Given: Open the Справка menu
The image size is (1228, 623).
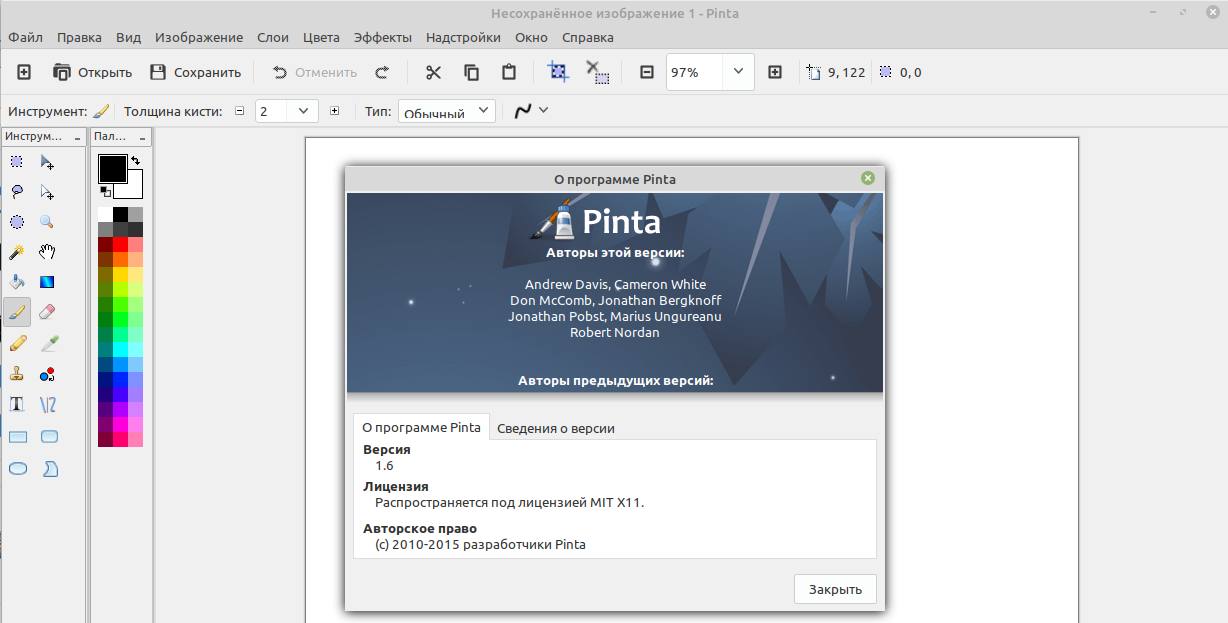Looking at the screenshot, I should click(x=588, y=37).
